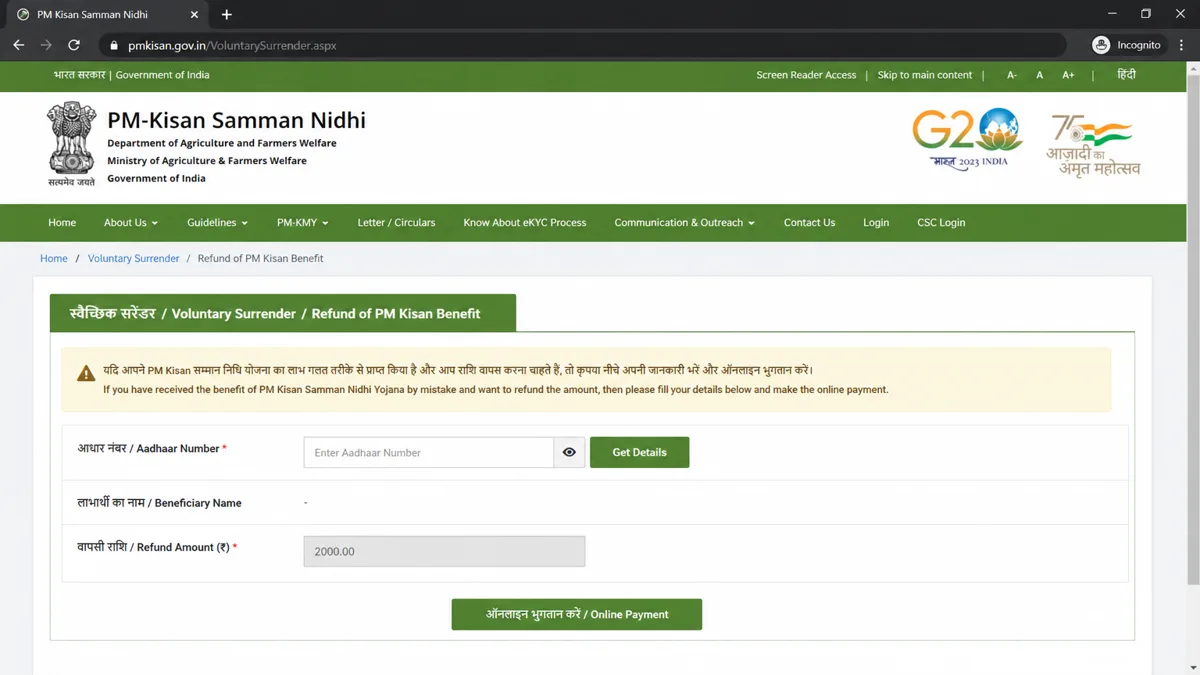Open the Home menu item

(62, 223)
